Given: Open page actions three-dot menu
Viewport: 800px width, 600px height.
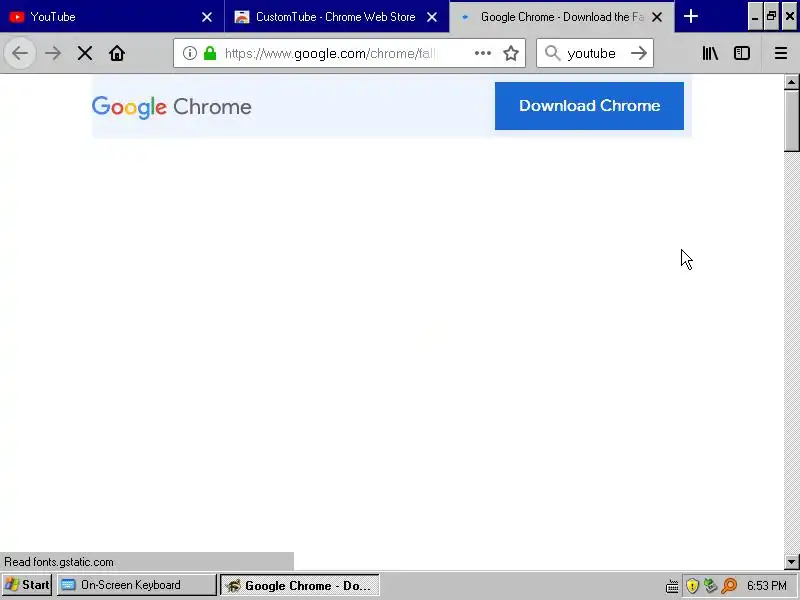Looking at the screenshot, I should (483, 53).
